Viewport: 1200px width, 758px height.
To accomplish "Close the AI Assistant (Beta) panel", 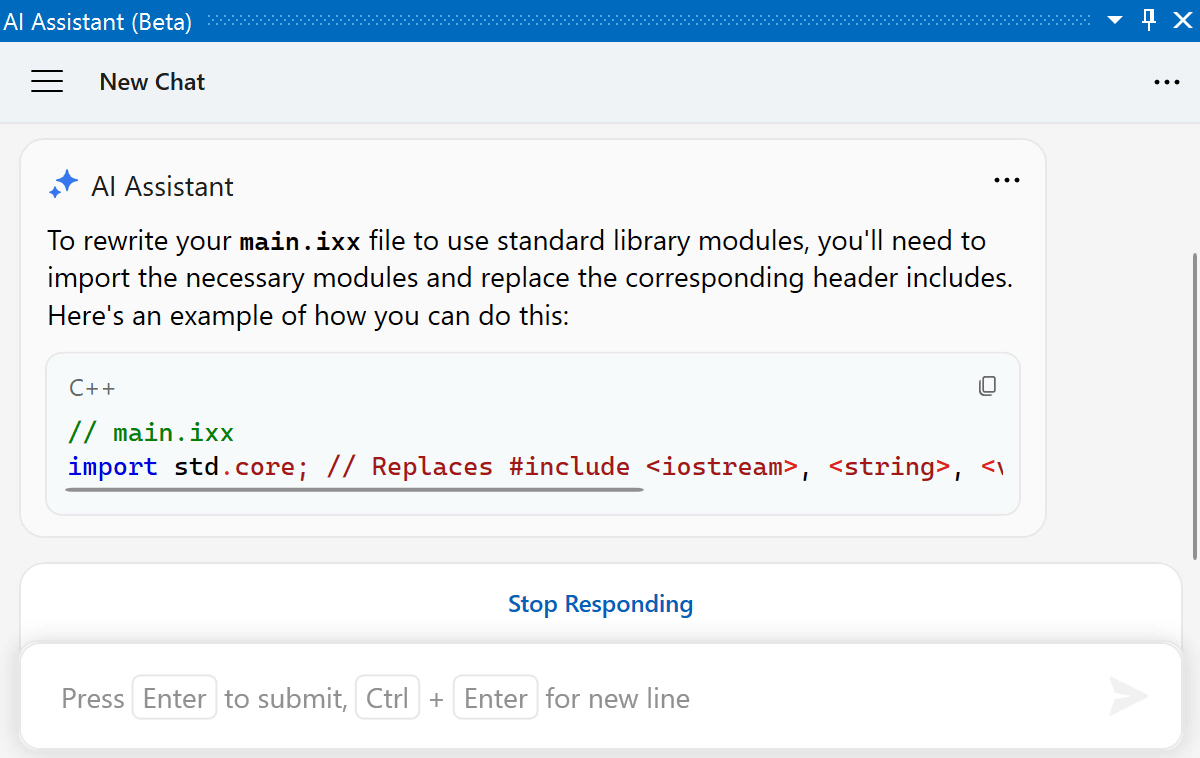I will 1182,20.
